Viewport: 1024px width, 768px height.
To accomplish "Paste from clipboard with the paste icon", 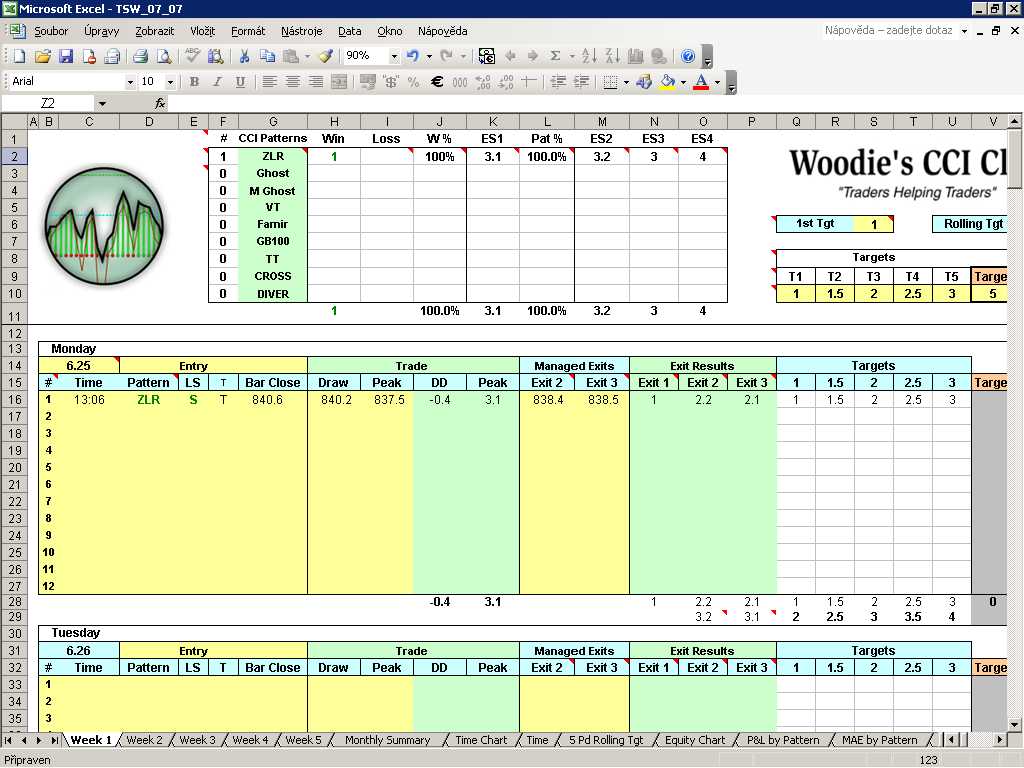I will pyautogui.click(x=291, y=56).
